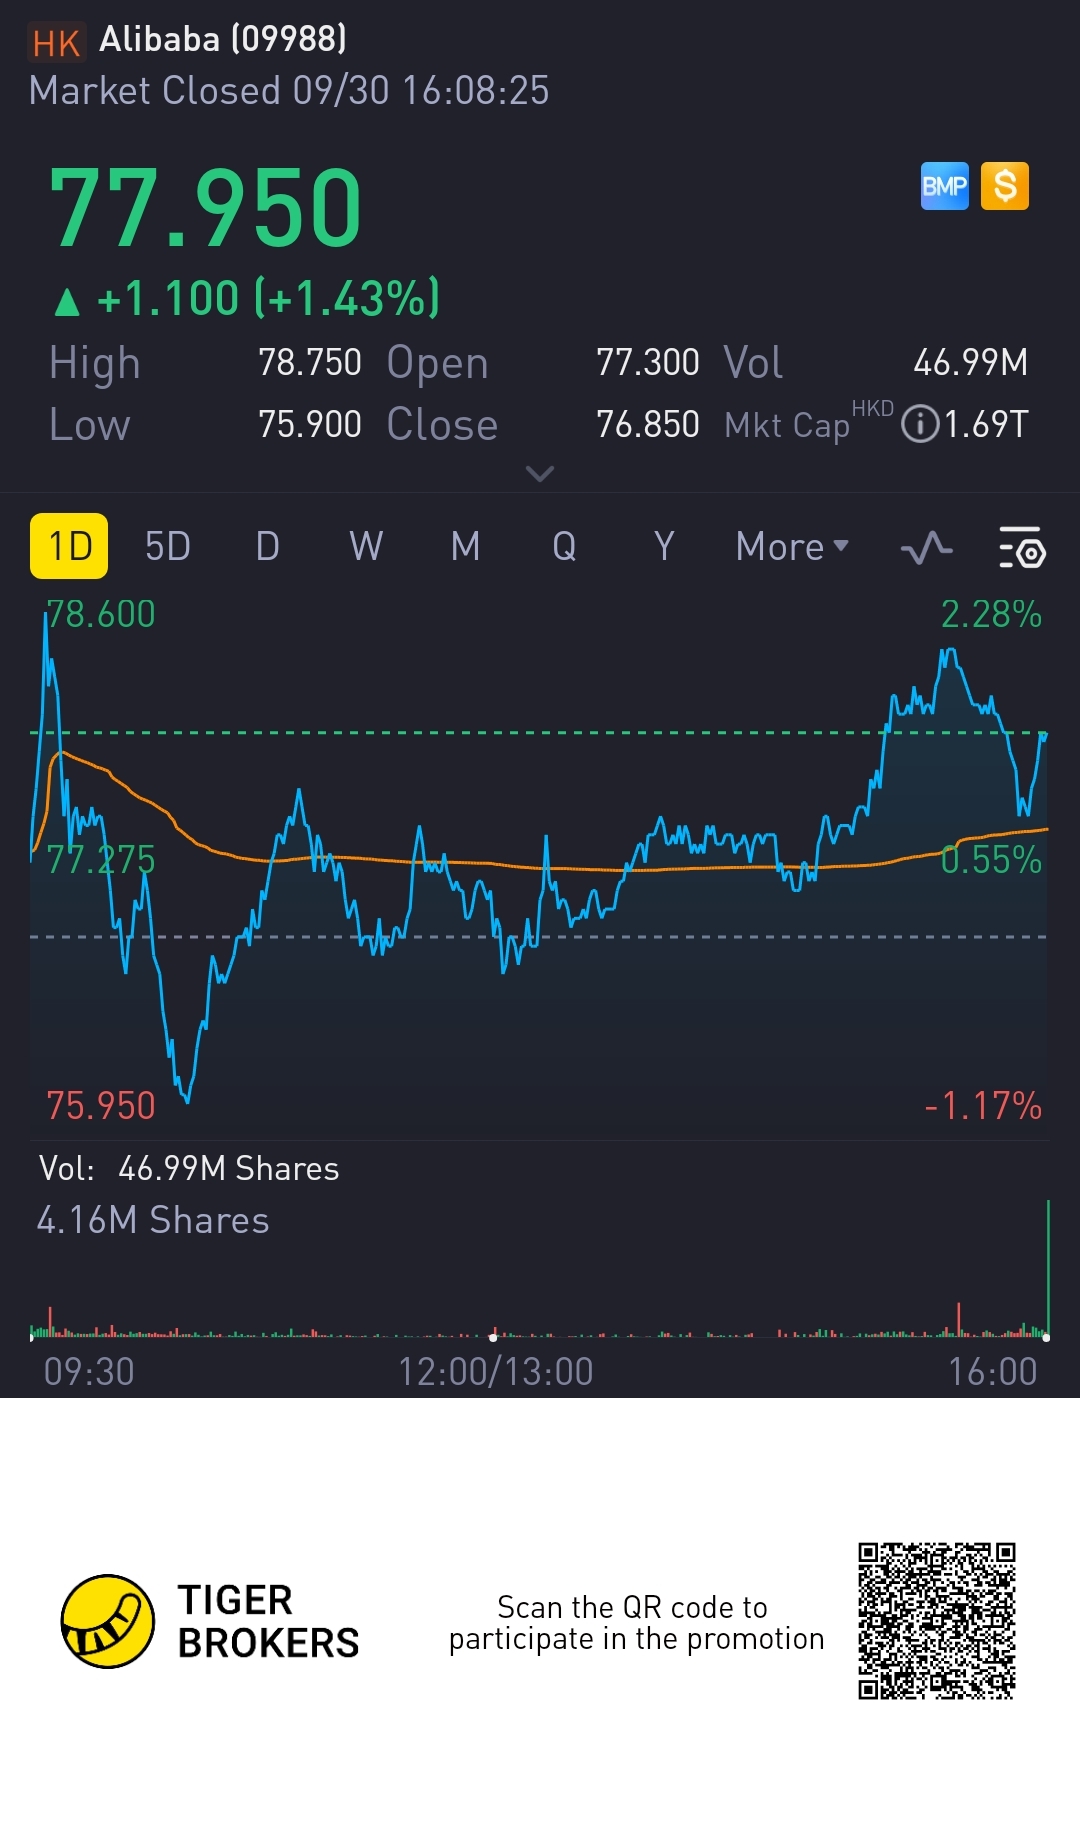The image size is (1080, 1846).
Task: Select the 1D timeframe
Action: pos(69,546)
